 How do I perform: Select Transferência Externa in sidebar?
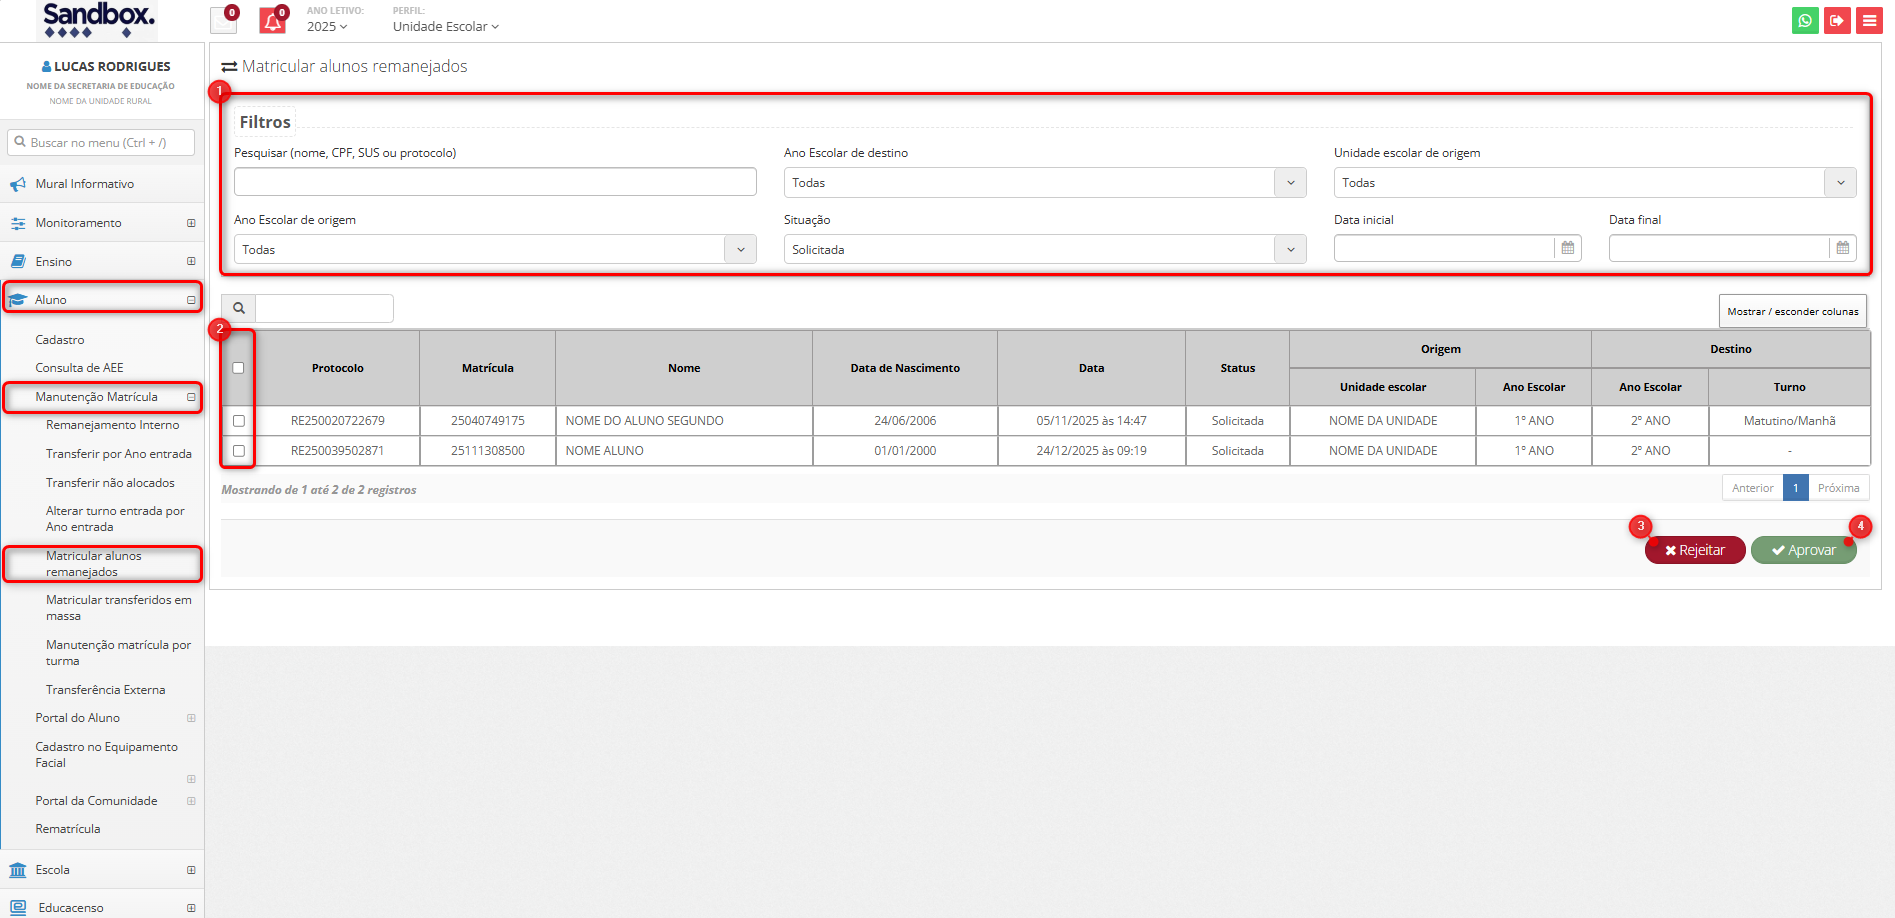tap(105, 690)
